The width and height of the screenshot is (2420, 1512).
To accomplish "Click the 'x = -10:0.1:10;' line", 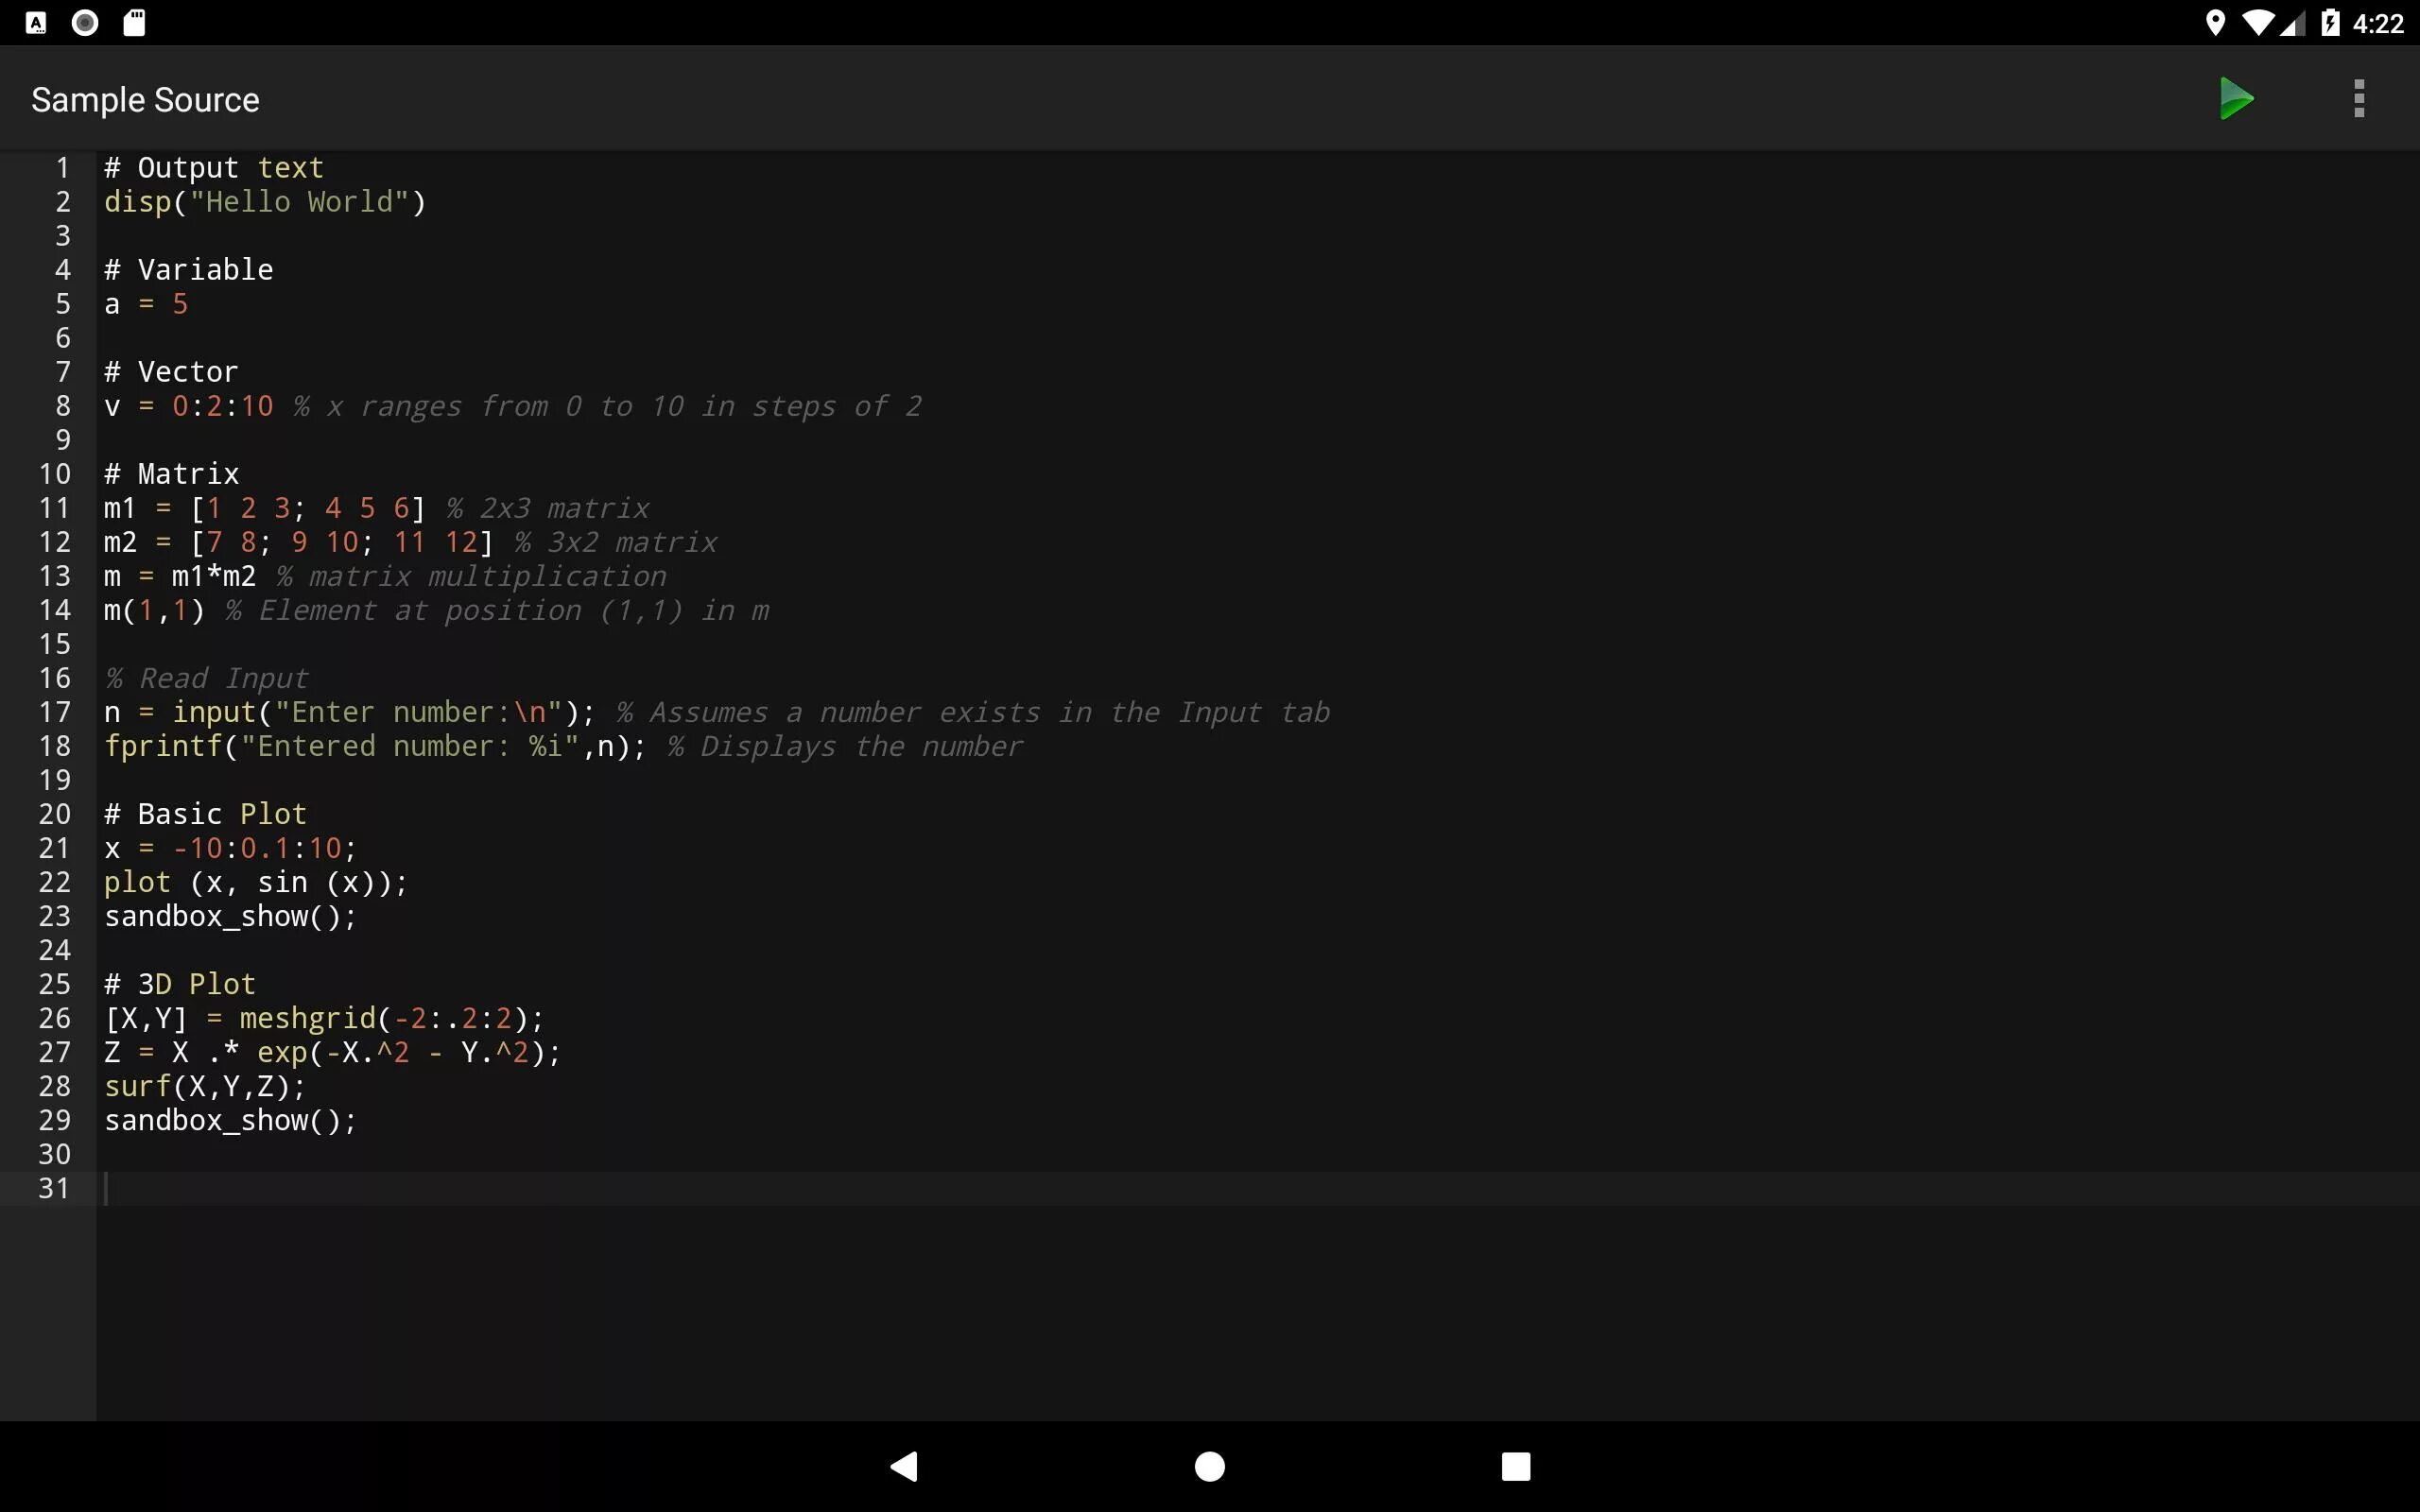I will click(230, 848).
